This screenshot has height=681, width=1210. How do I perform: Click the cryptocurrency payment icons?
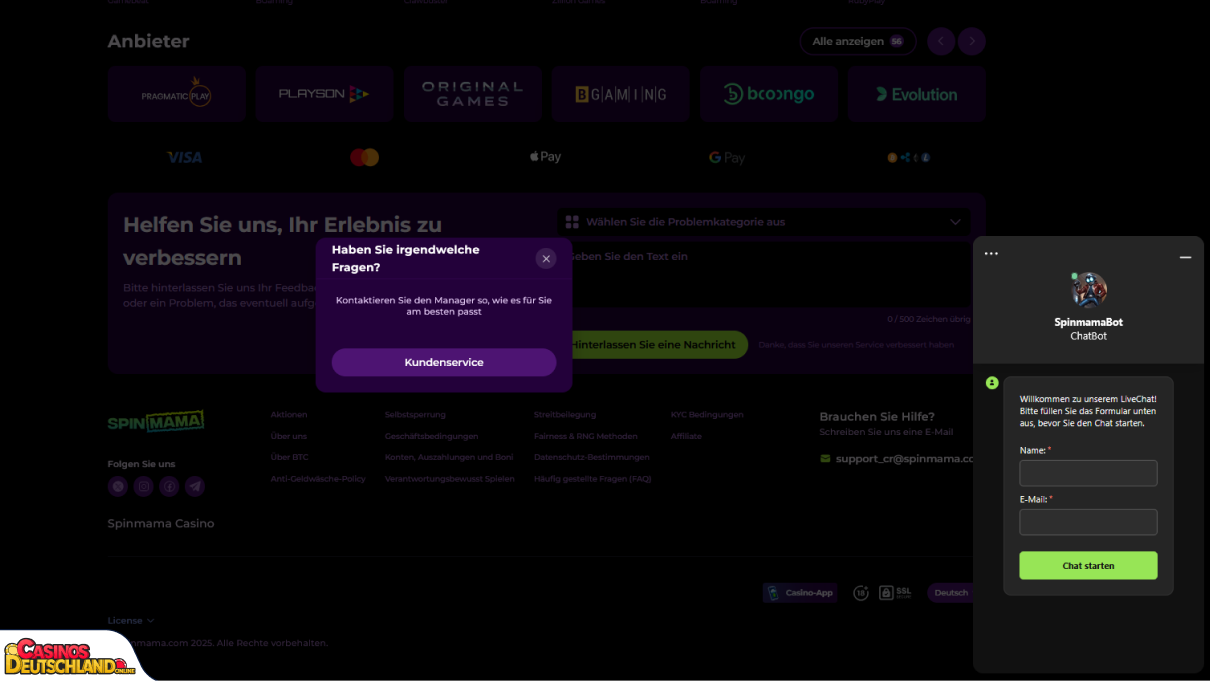tap(909, 157)
